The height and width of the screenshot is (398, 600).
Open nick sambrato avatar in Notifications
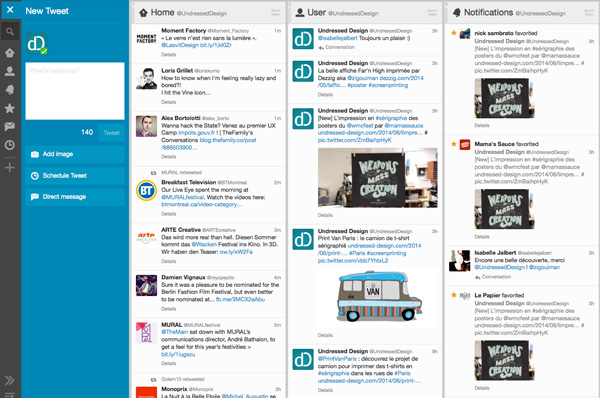(x=465, y=34)
